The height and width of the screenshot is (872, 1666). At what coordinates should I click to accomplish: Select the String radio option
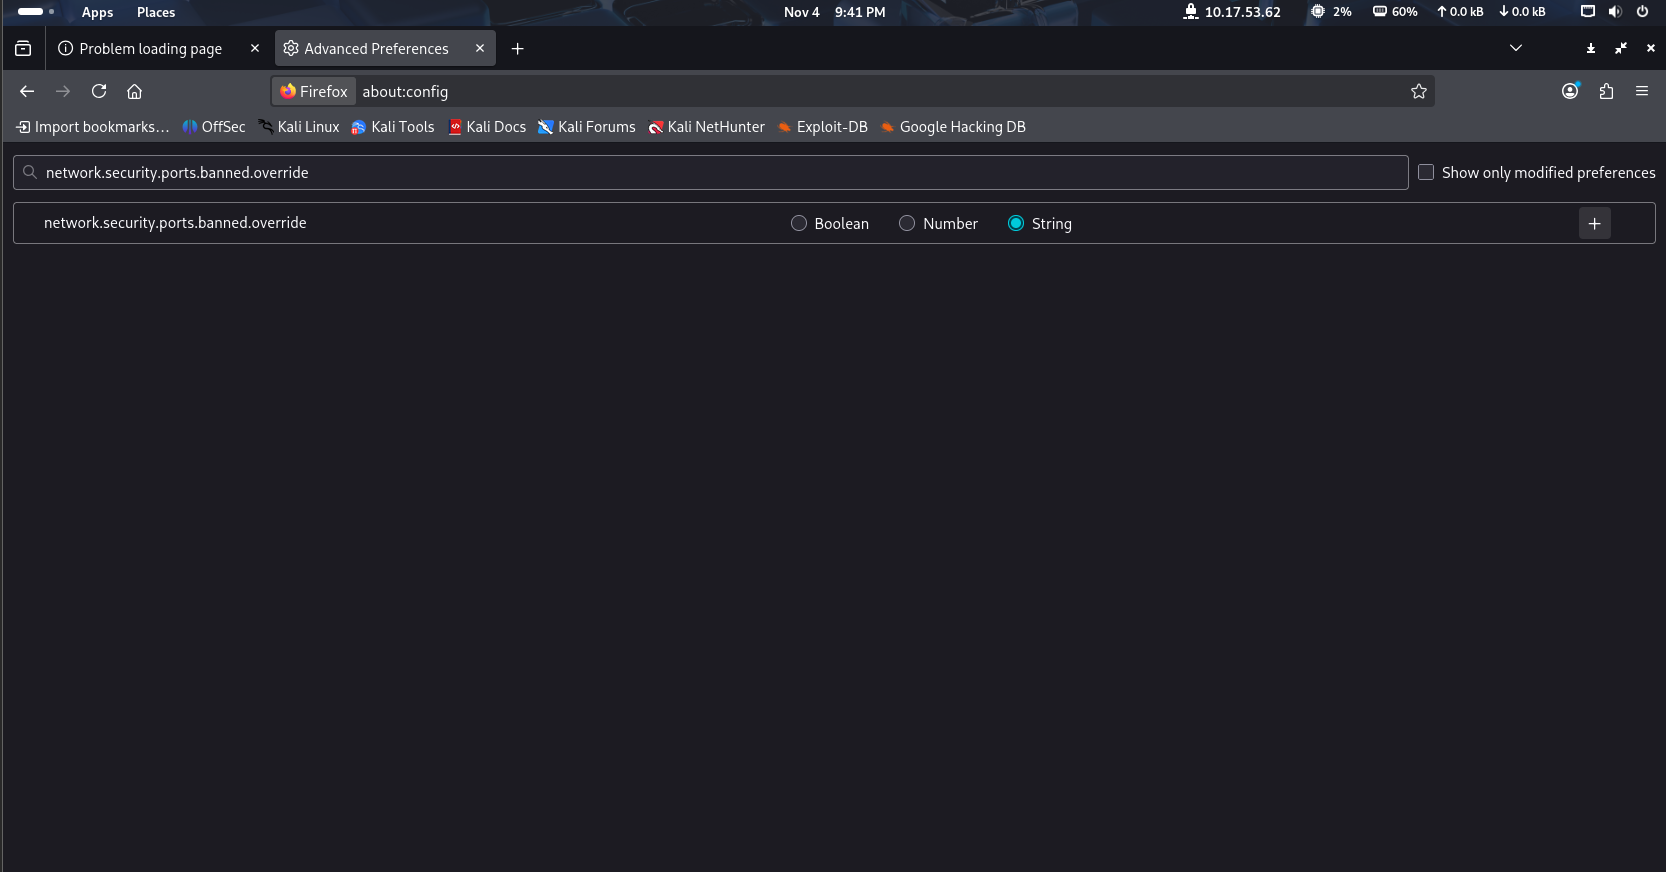[x=1016, y=223]
